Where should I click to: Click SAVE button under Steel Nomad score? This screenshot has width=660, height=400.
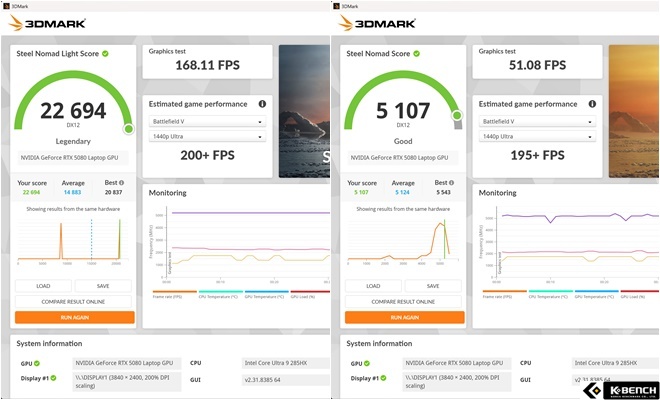pyautogui.click(x=433, y=286)
